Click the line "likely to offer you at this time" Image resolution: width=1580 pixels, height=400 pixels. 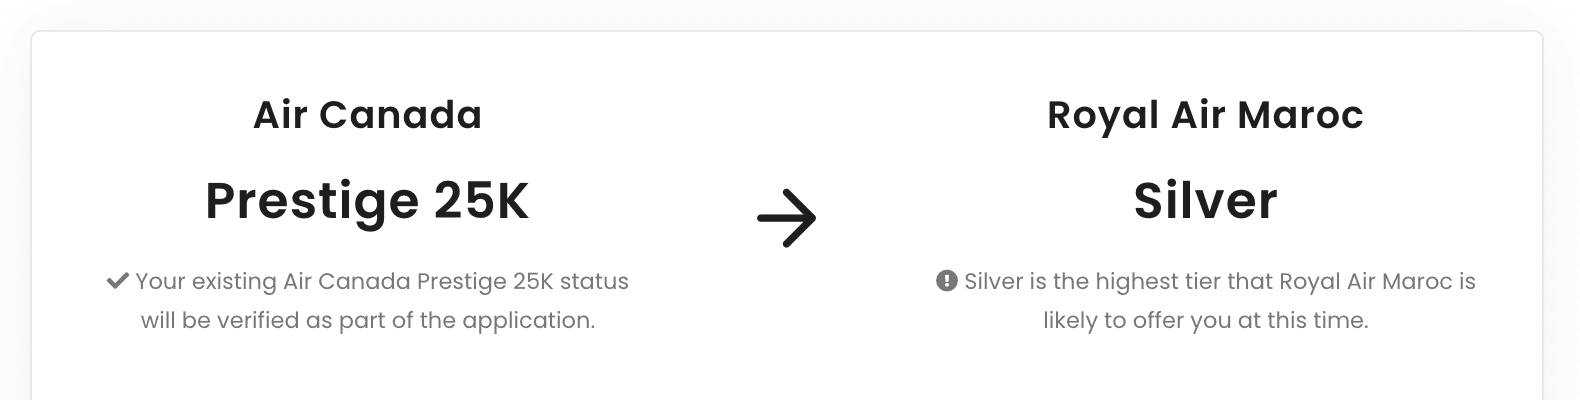[1205, 320]
